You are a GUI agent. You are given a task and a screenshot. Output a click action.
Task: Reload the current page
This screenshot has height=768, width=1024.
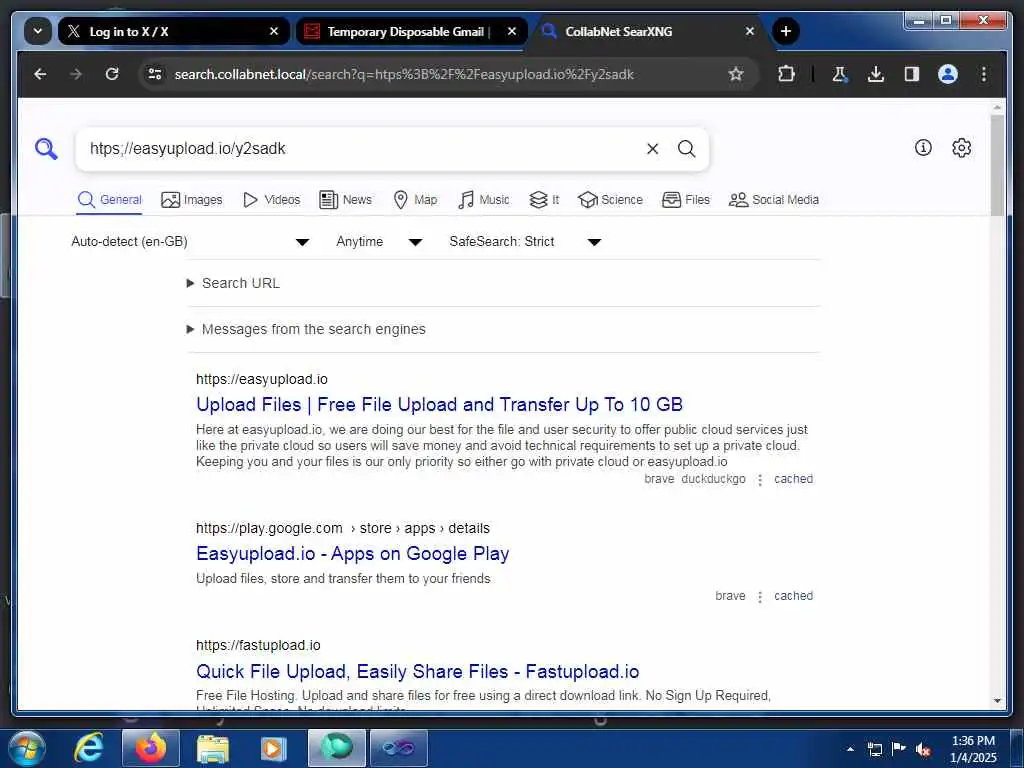[x=112, y=74]
